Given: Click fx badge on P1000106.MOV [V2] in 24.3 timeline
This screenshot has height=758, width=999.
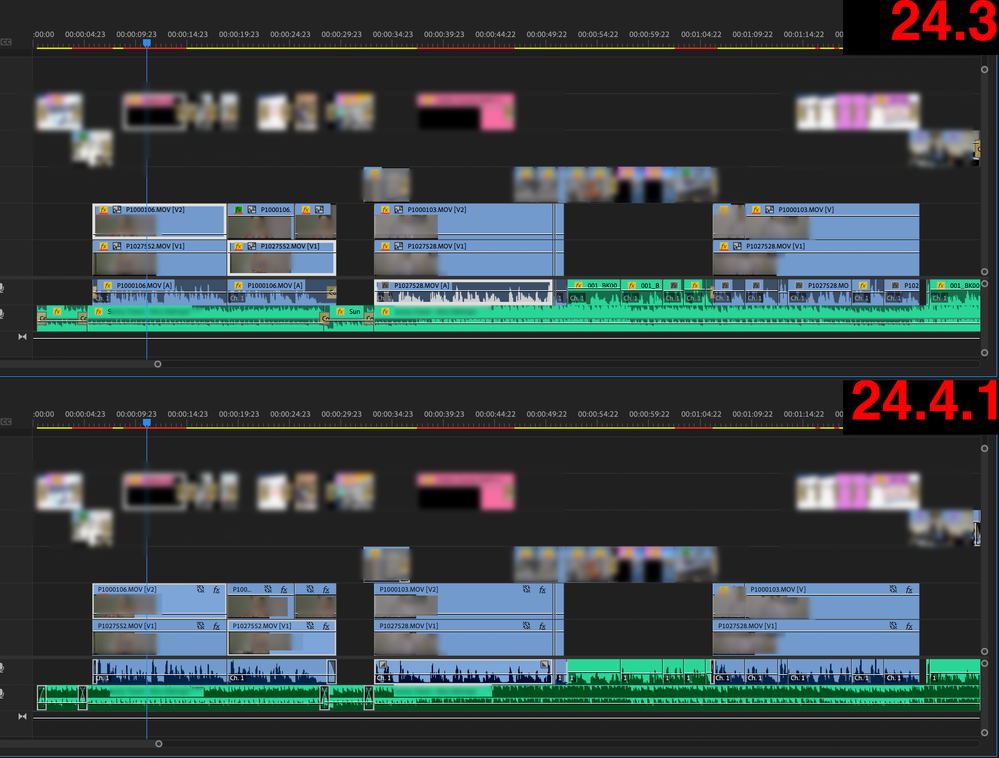Looking at the screenshot, I should [103, 210].
